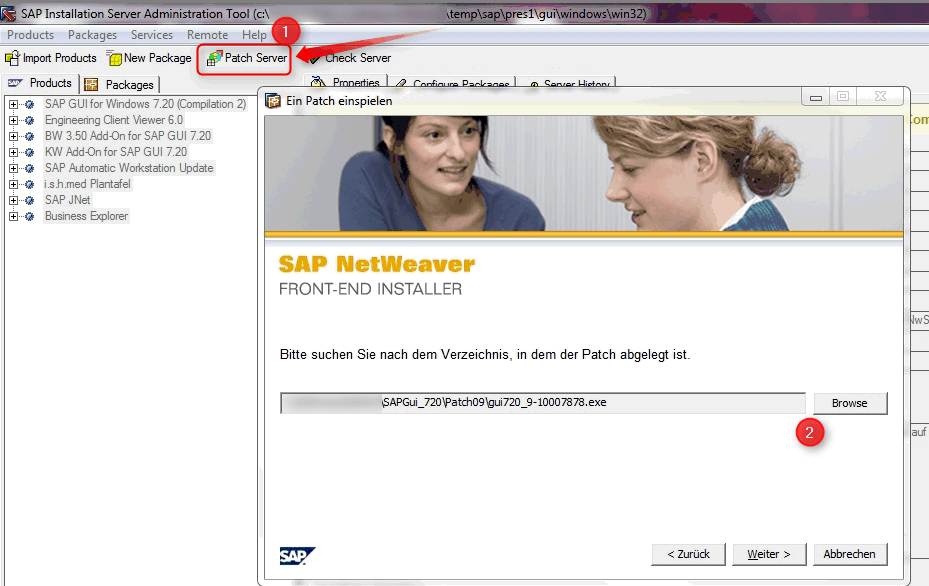Select the Business Explorer entry
929x586 pixels.
[87, 216]
